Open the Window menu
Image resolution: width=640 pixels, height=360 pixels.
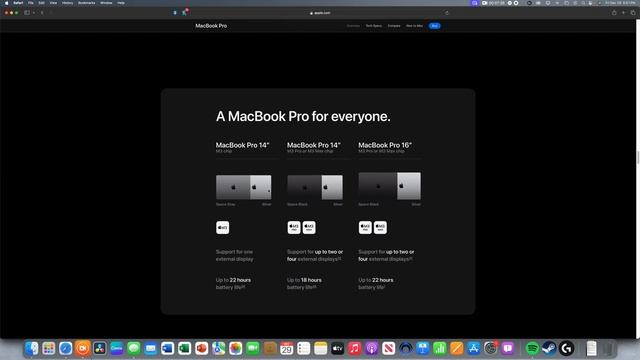coord(106,3)
